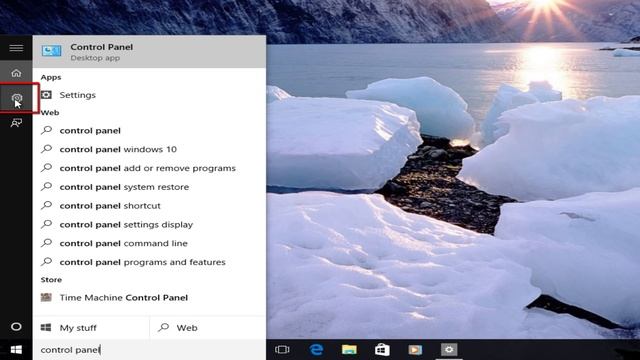640x360 pixels.
Task: Pick "control panel command line" suggestion
Action: click(x=149, y=243)
